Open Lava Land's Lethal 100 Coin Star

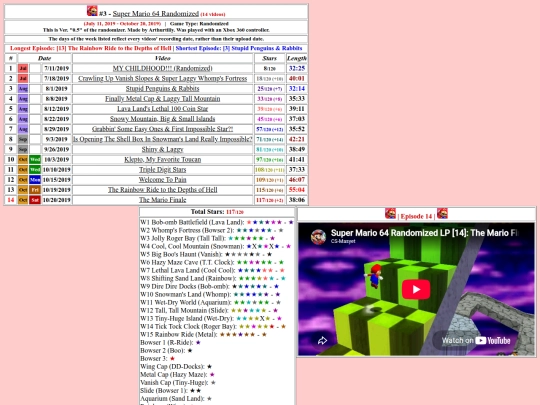click(x=163, y=109)
